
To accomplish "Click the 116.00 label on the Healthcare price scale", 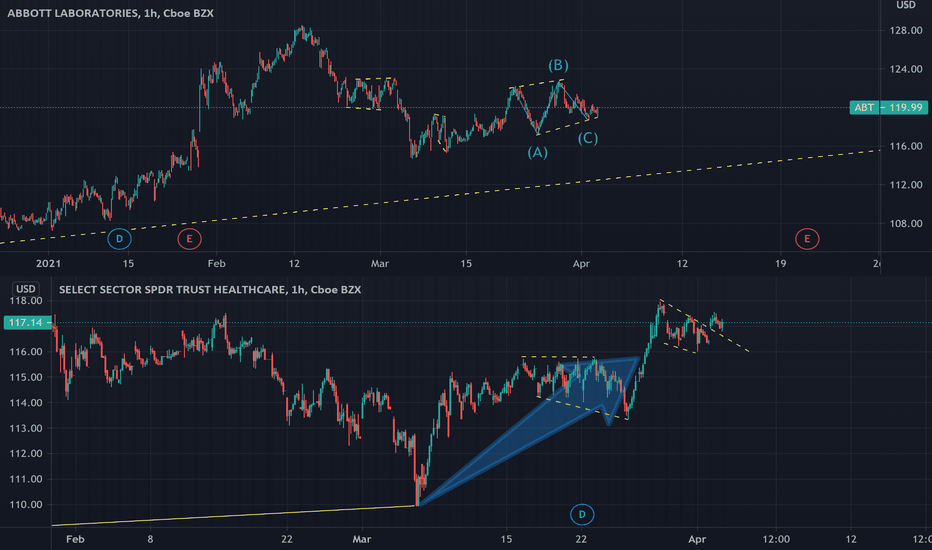I will [26, 351].
